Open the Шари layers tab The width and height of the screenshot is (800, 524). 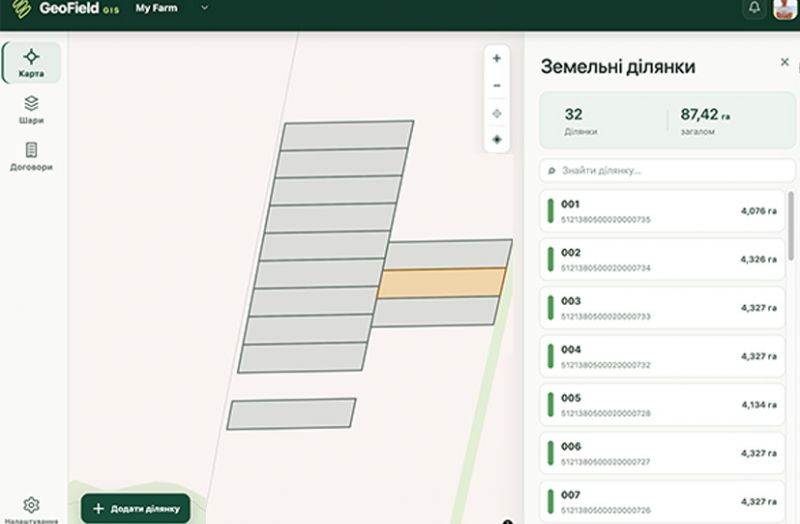click(31, 110)
